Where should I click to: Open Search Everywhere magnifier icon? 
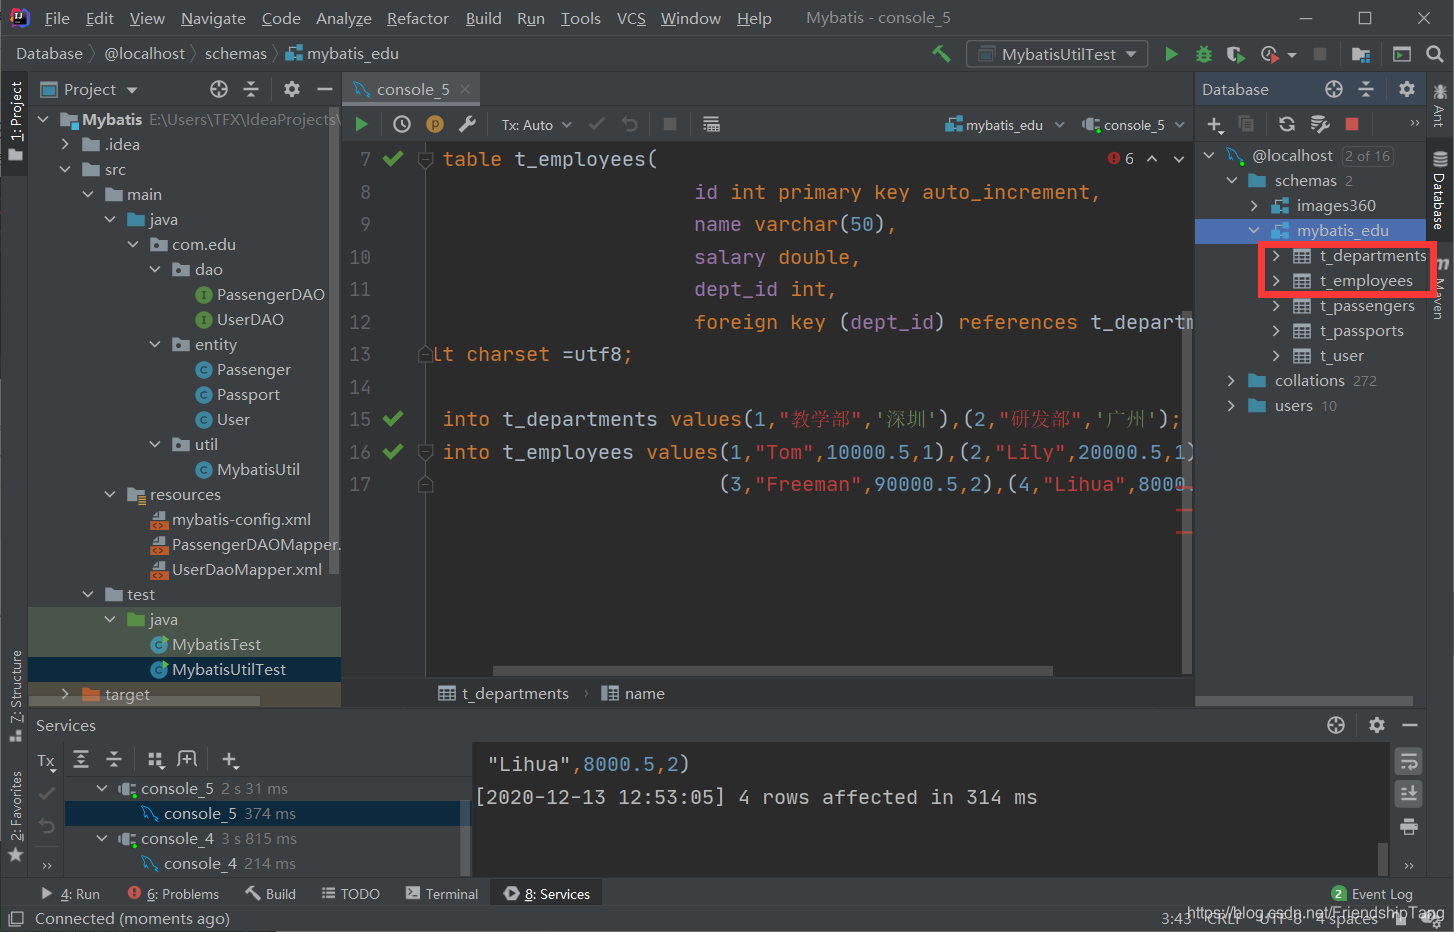(x=1434, y=54)
